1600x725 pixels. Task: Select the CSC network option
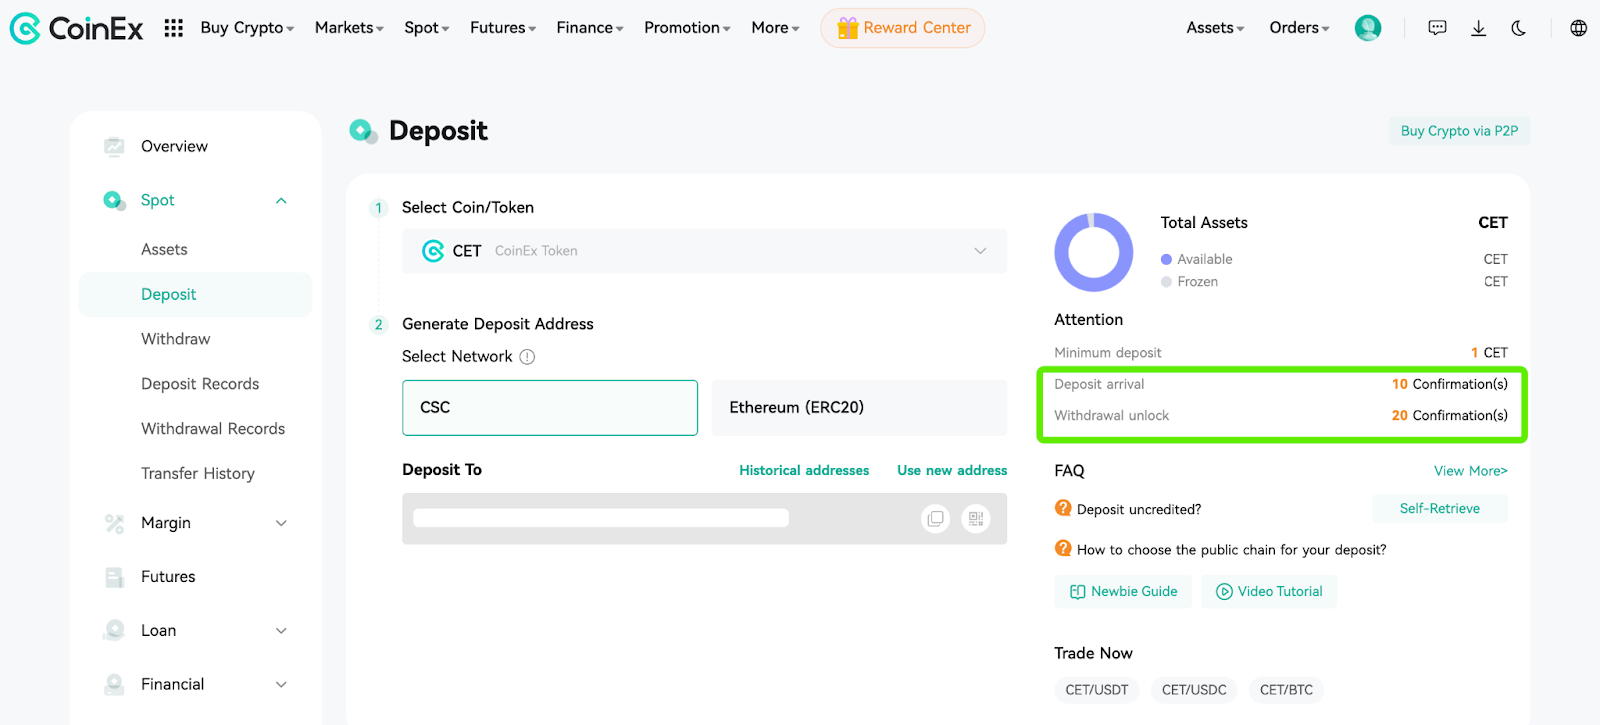click(550, 408)
